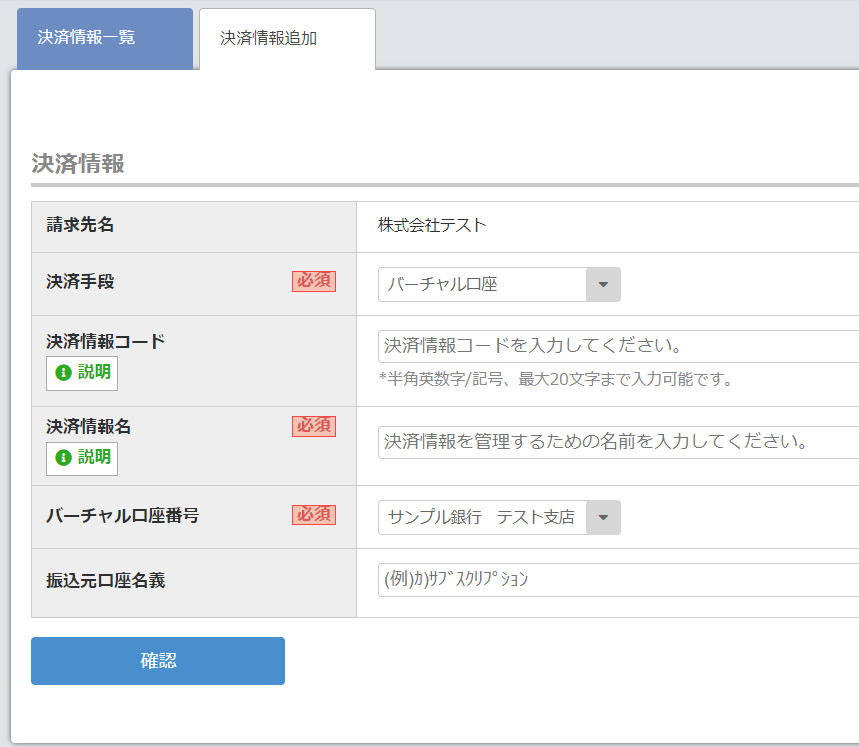This screenshot has height=747, width=859.
Task: Click the 必須 badge beside 決済情報名
Action: (x=314, y=426)
